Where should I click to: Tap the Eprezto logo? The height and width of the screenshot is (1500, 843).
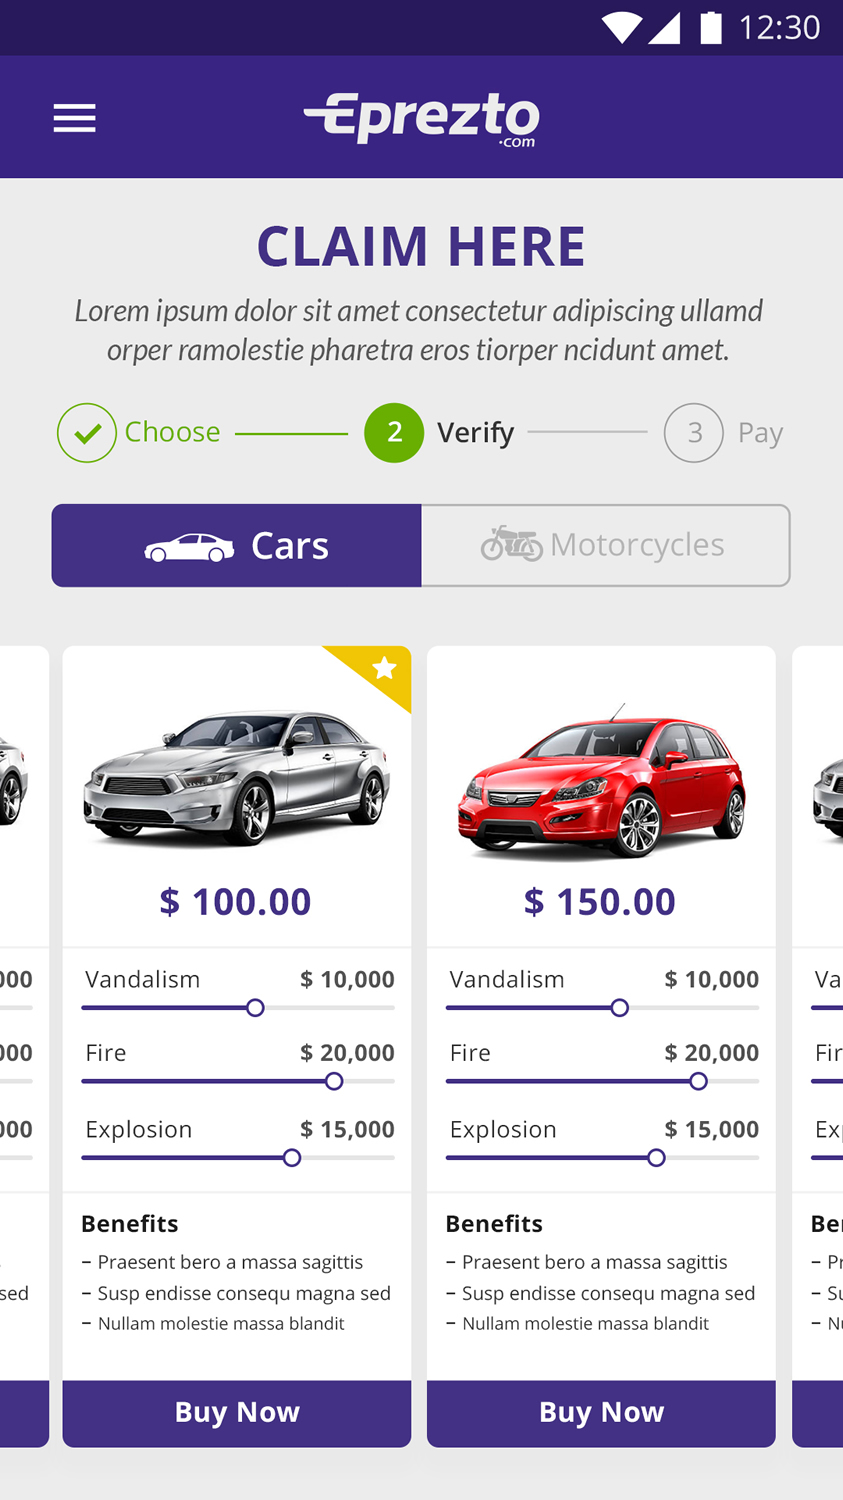click(x=422, y=118)
